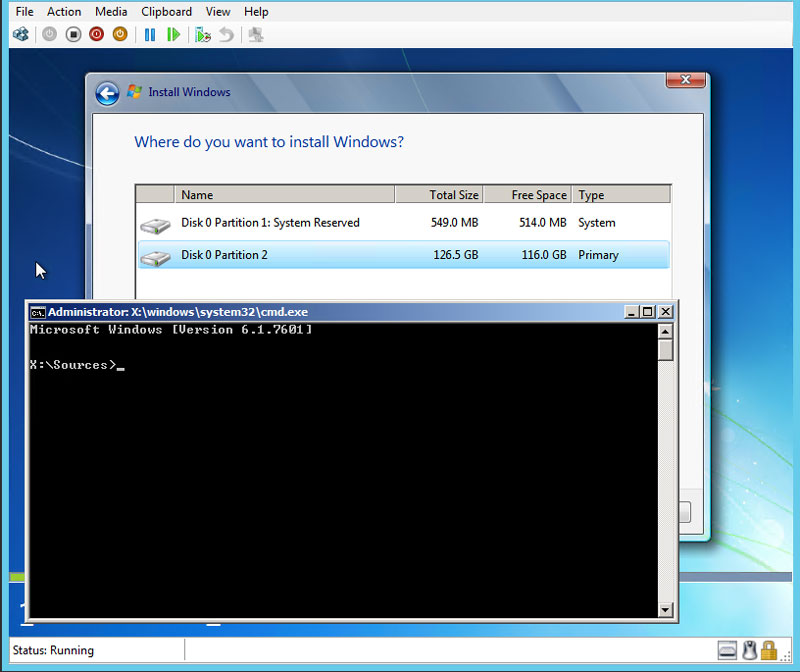This screenshot has width=800, height=672.
Task: Click the mouse status bar icon
Action: tap(749, 650)
